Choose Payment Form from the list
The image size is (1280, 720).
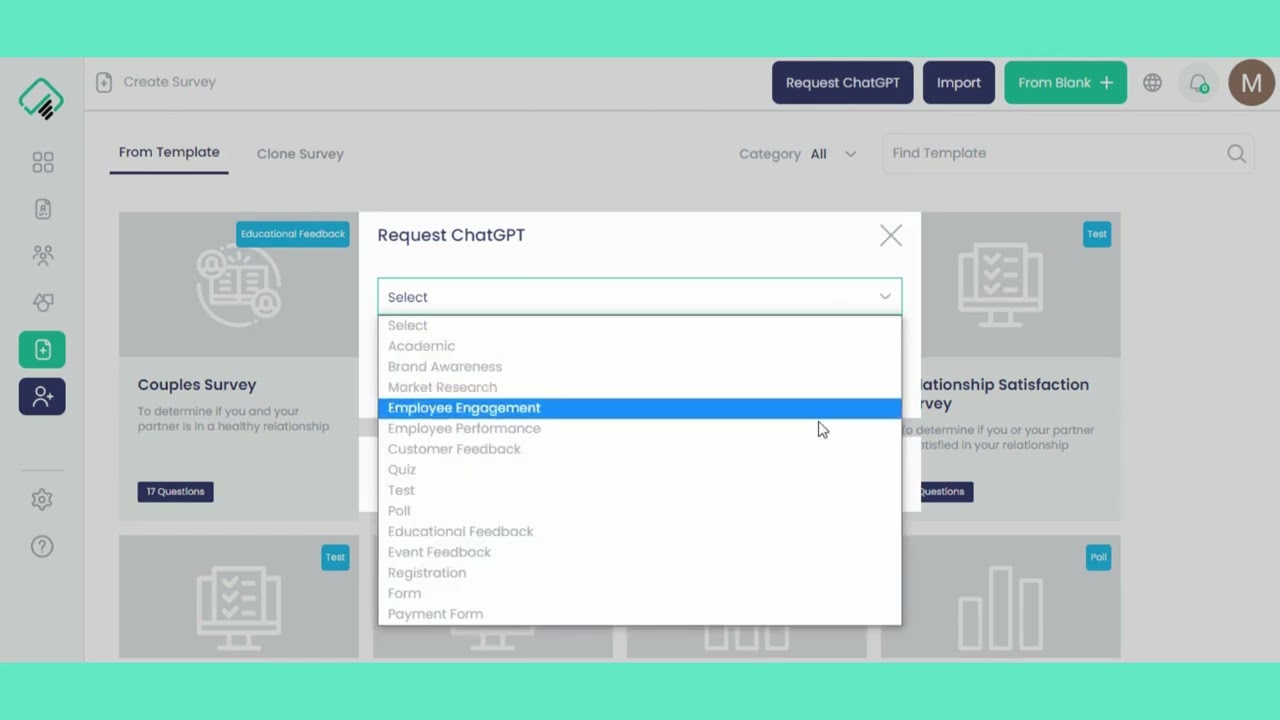point(640,614)
